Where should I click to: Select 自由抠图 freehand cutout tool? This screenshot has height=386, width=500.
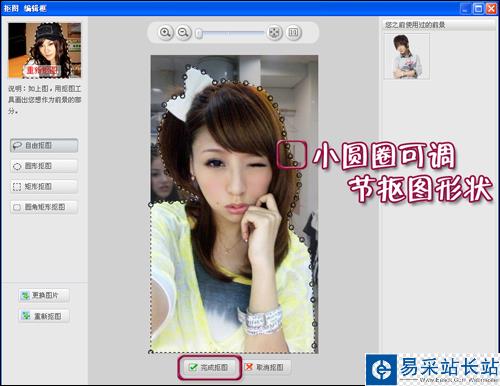(44, 146)
